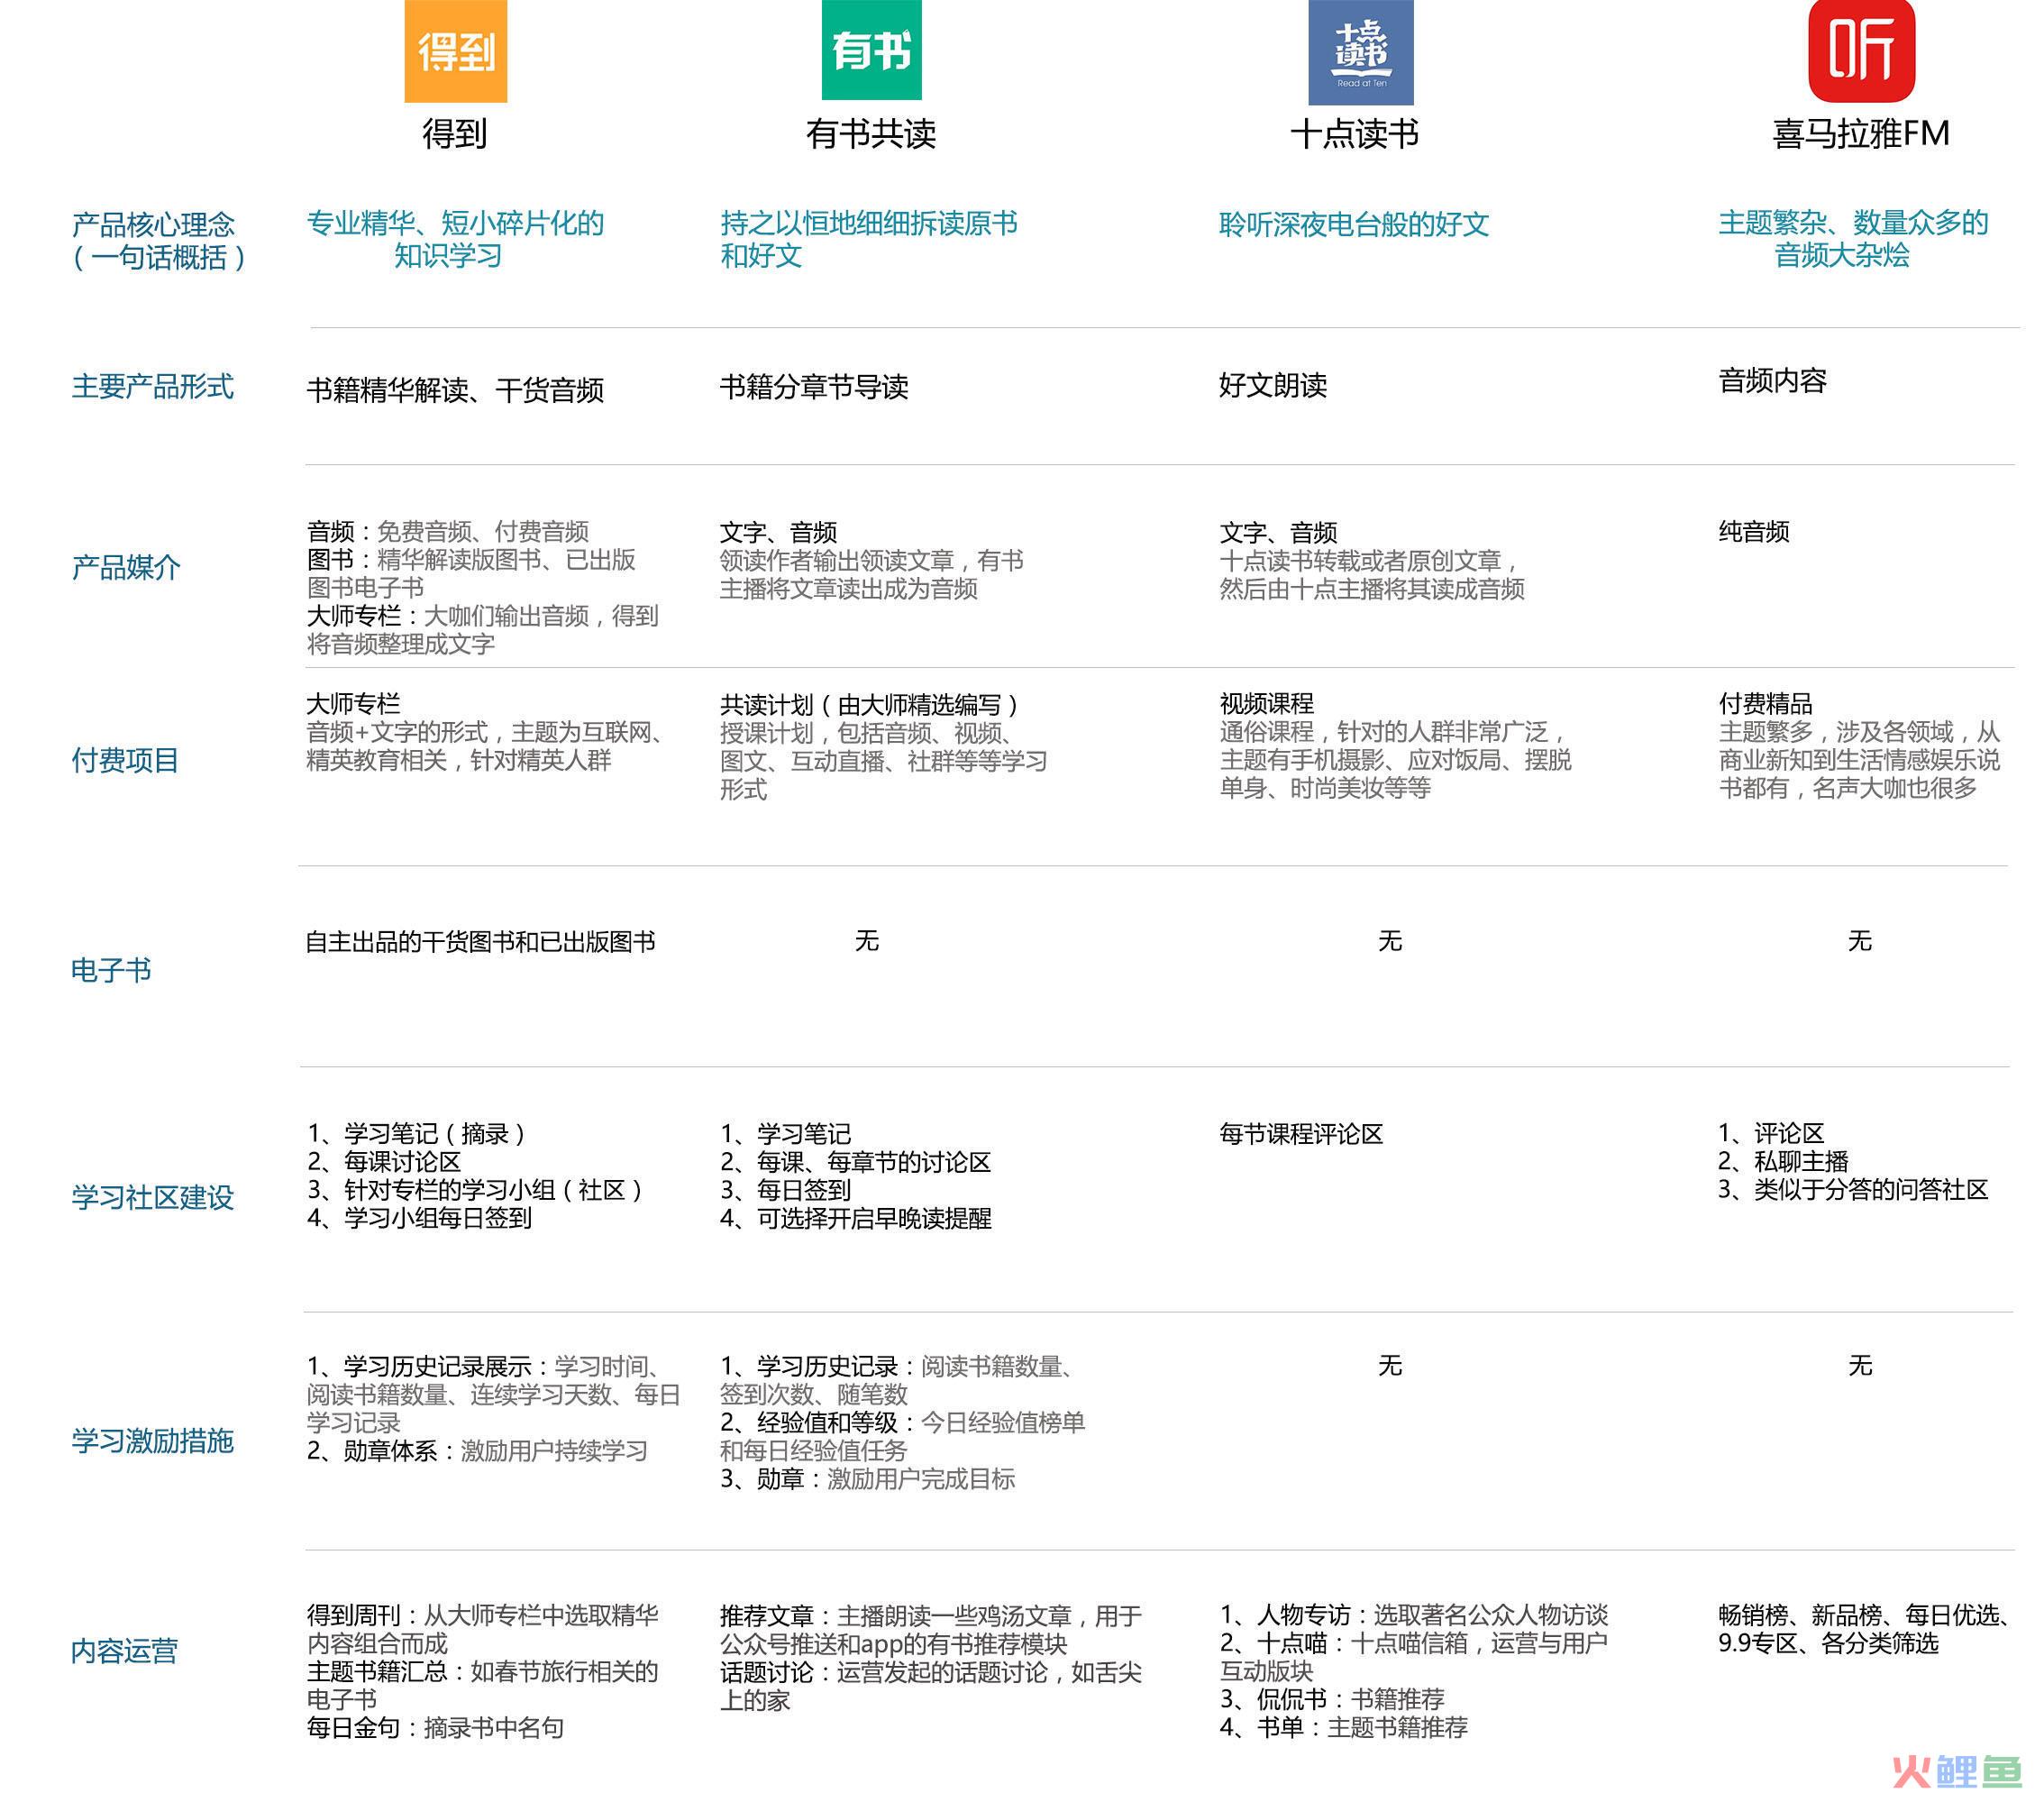Click 无 in 学习激励措施 row under 喜马拉雅FM

tap(1859, 1365)
